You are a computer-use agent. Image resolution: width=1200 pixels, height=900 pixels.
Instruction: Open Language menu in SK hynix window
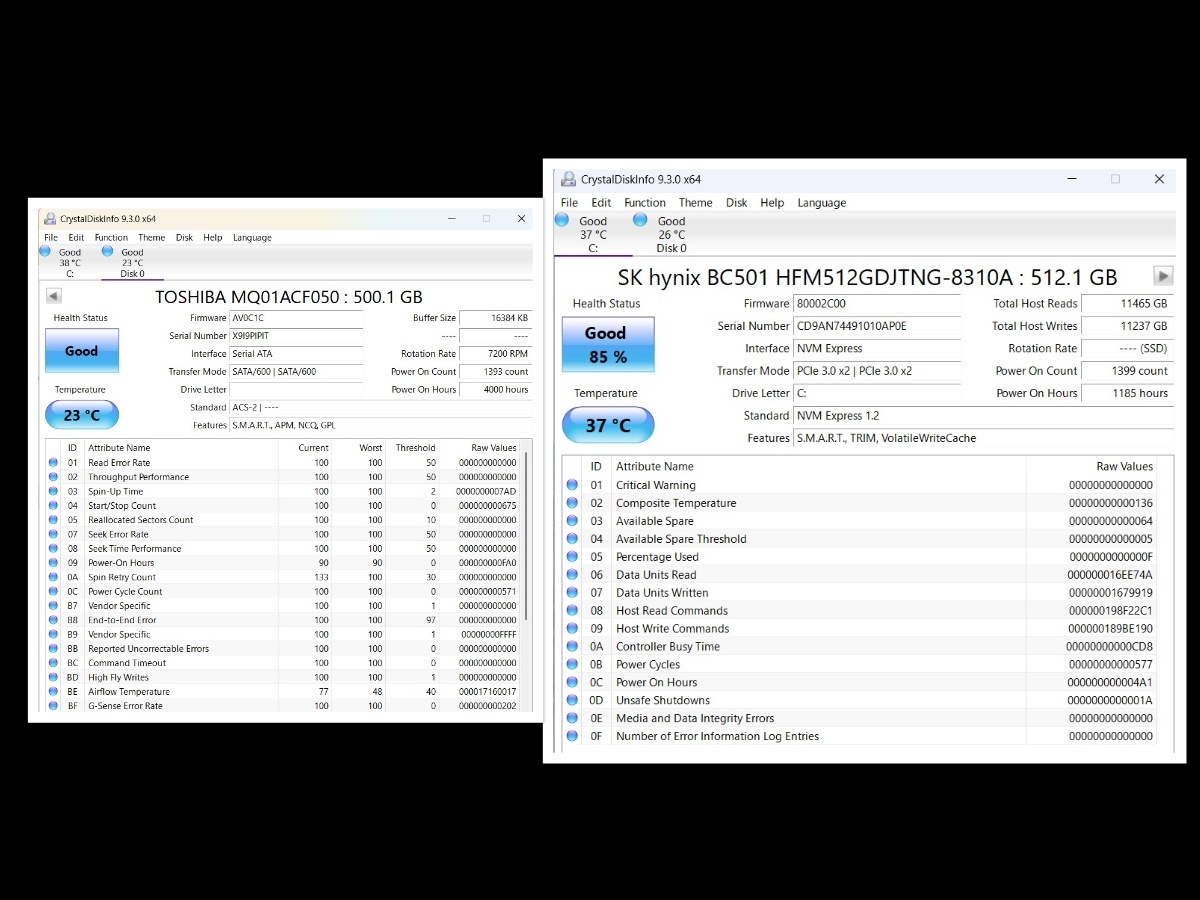tap(821, 202)
